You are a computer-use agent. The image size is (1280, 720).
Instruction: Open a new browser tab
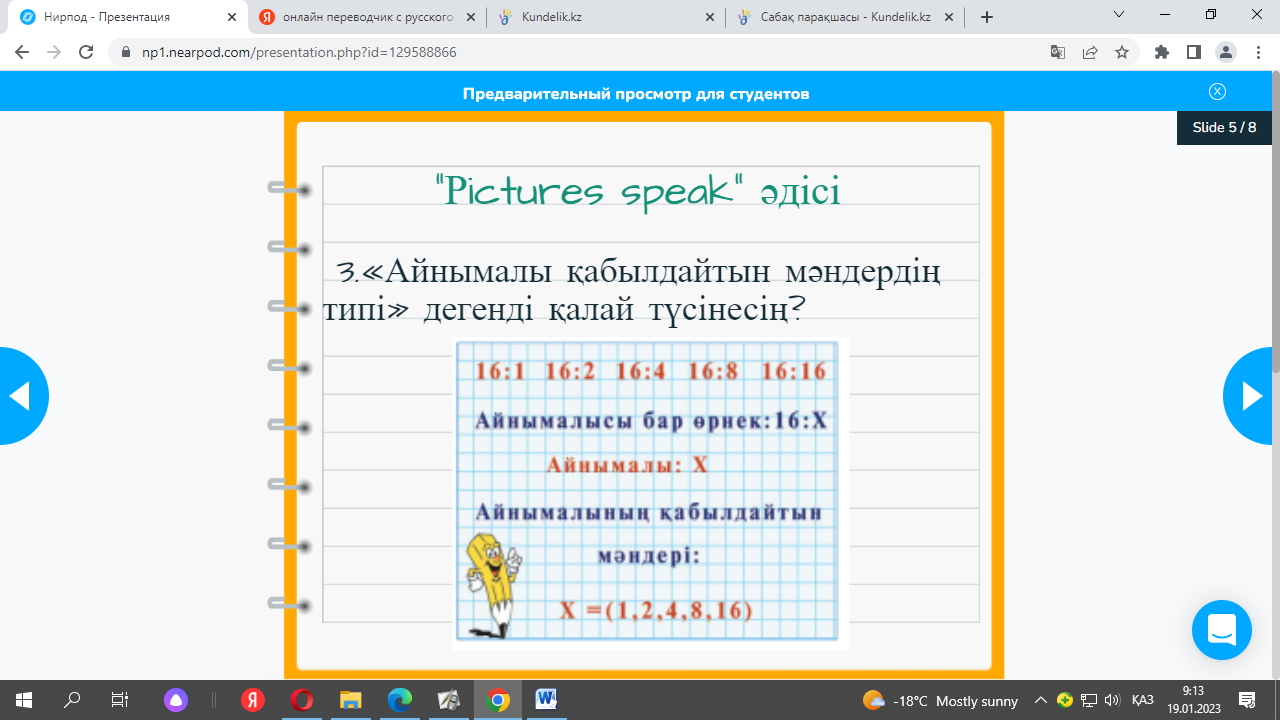987,17
